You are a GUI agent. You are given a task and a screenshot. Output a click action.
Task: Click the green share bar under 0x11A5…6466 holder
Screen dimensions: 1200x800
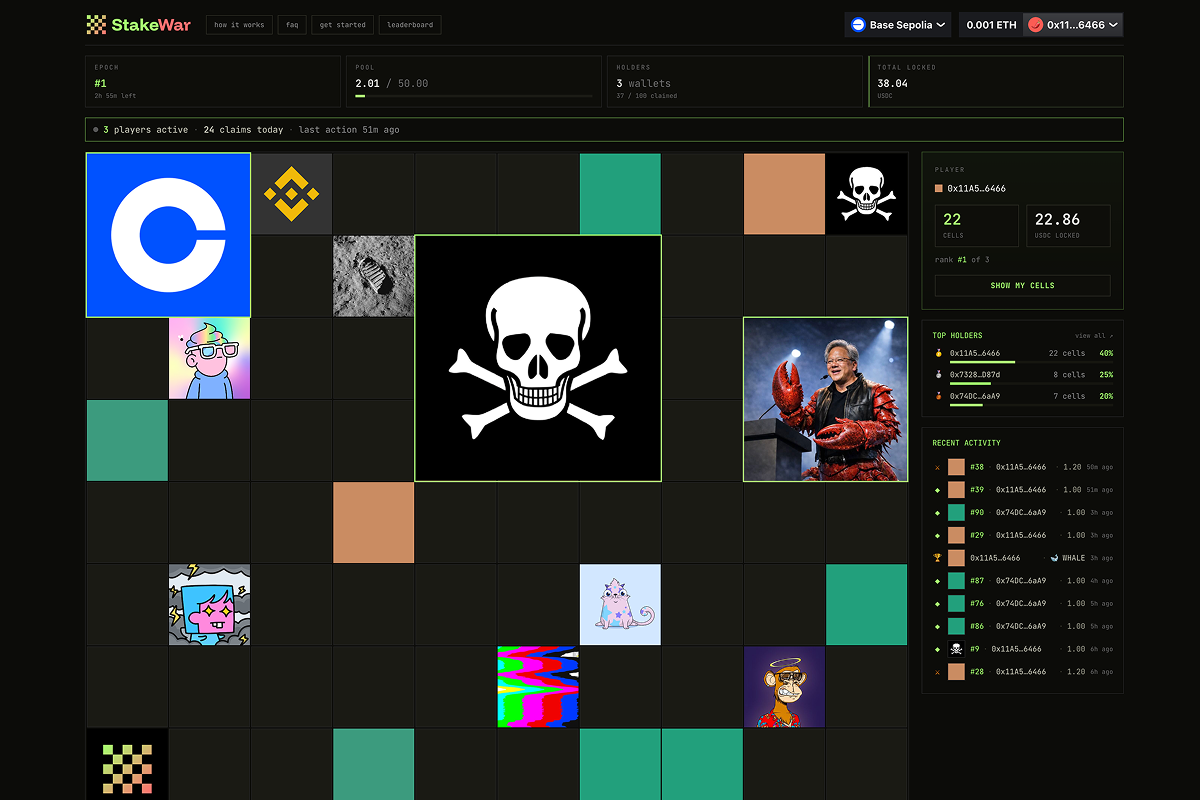[x=982, y=362]
